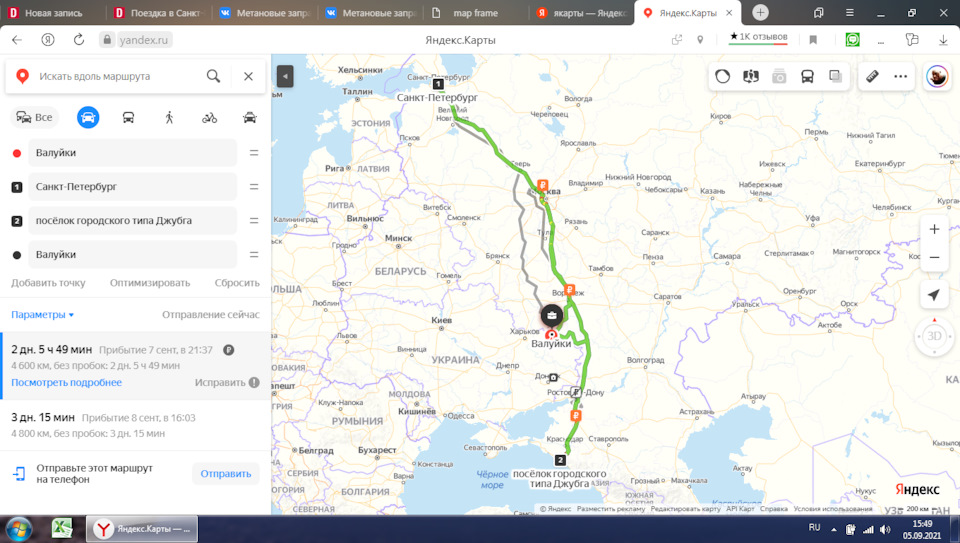Click the browser bookmark flag icon
This screenshot has height=543, width=960.
[x=813, y=40]
